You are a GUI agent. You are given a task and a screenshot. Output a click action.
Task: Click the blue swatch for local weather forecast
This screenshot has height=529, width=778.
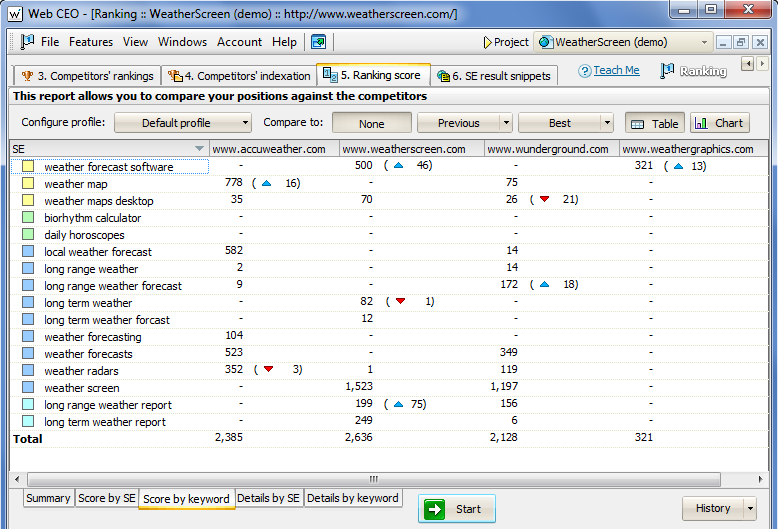click(28, 251)
